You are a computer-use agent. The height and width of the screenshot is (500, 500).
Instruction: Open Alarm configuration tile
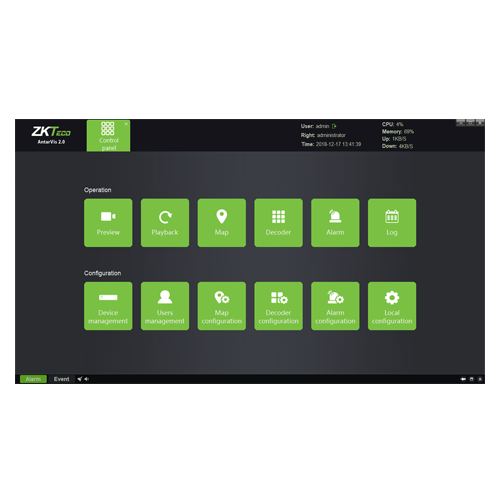pyautogui.click(x=335, y=306)
